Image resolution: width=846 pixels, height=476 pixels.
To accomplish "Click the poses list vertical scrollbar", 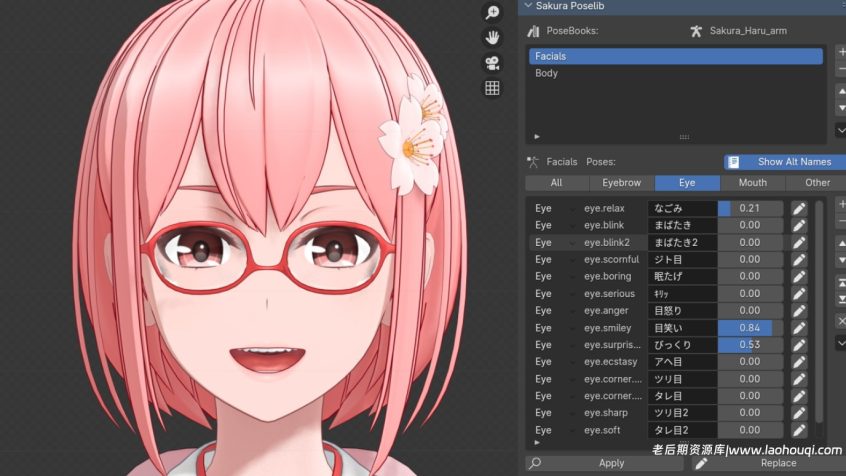I will pyautogui.click(x=819, y=312).
